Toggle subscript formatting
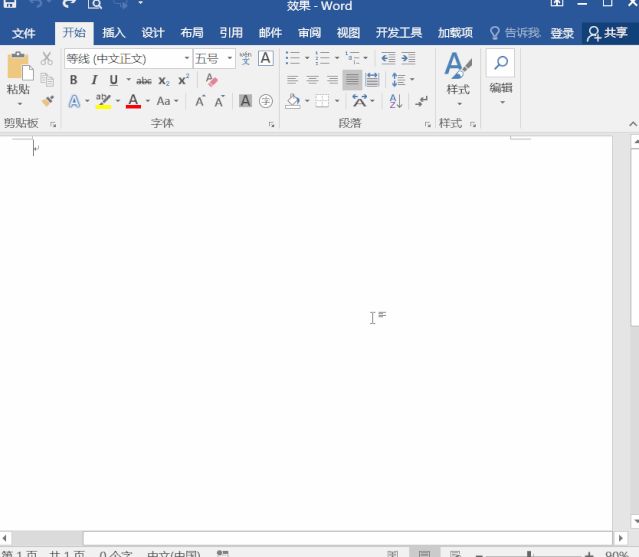The height and width of the screenshot is (557, 639). pyautogui.click(x=164, y=81)
